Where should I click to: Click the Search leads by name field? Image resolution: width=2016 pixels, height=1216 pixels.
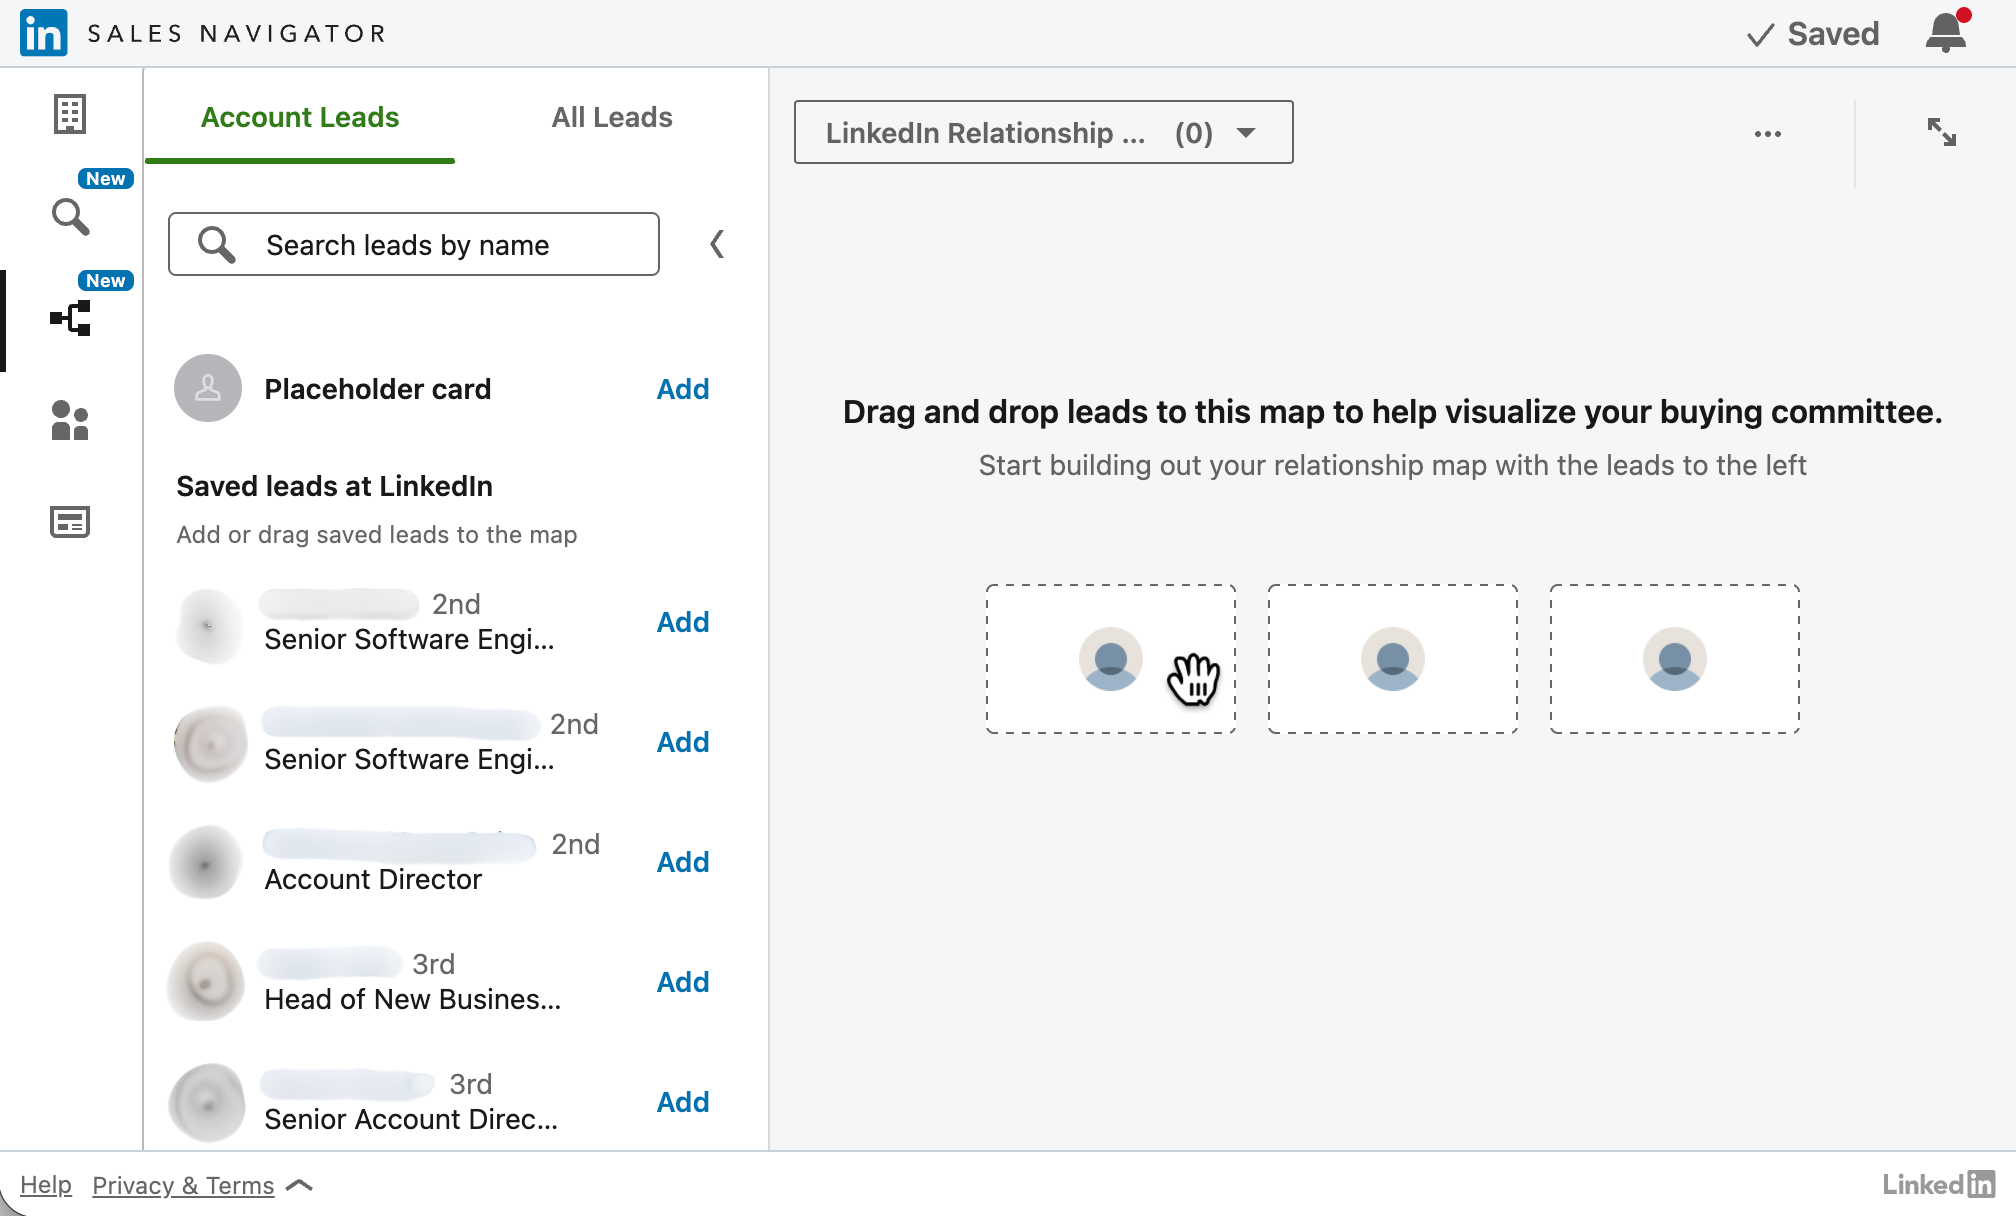414,244
